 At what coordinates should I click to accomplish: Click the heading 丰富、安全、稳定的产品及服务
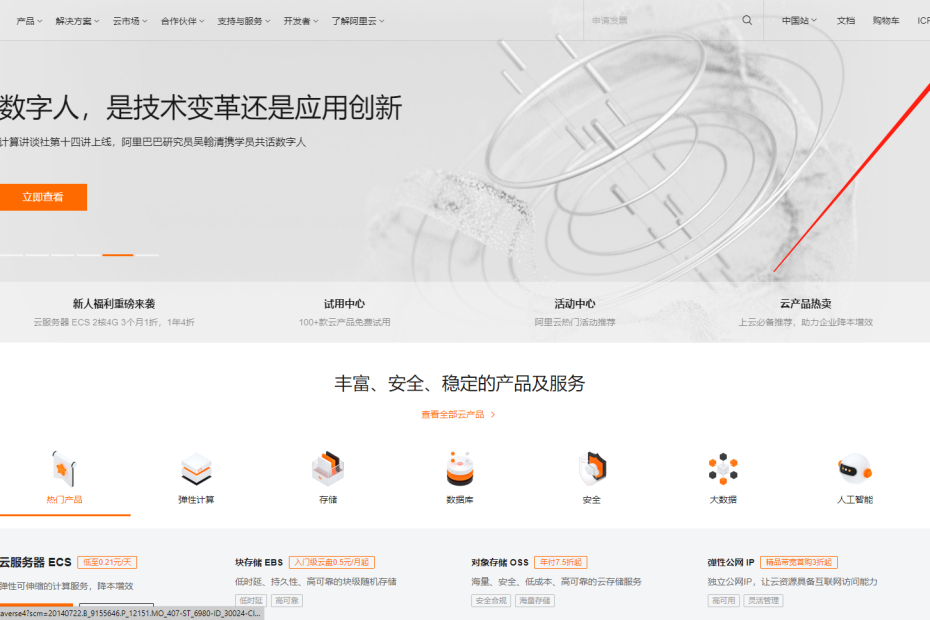(x=460, y=383)
